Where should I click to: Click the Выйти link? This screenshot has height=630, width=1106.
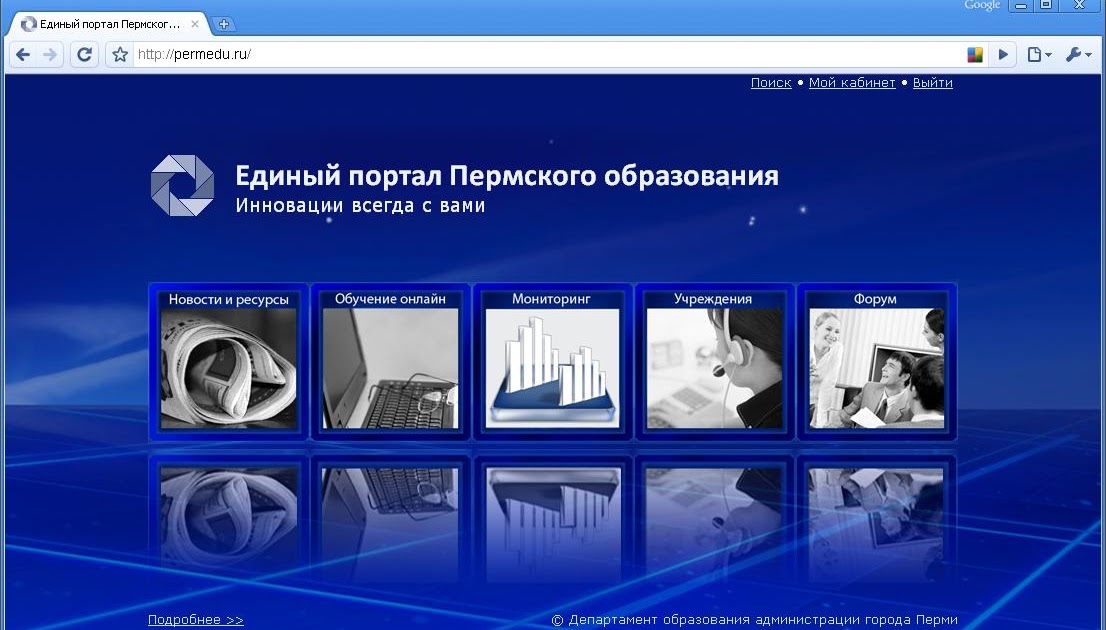point(932,83)
